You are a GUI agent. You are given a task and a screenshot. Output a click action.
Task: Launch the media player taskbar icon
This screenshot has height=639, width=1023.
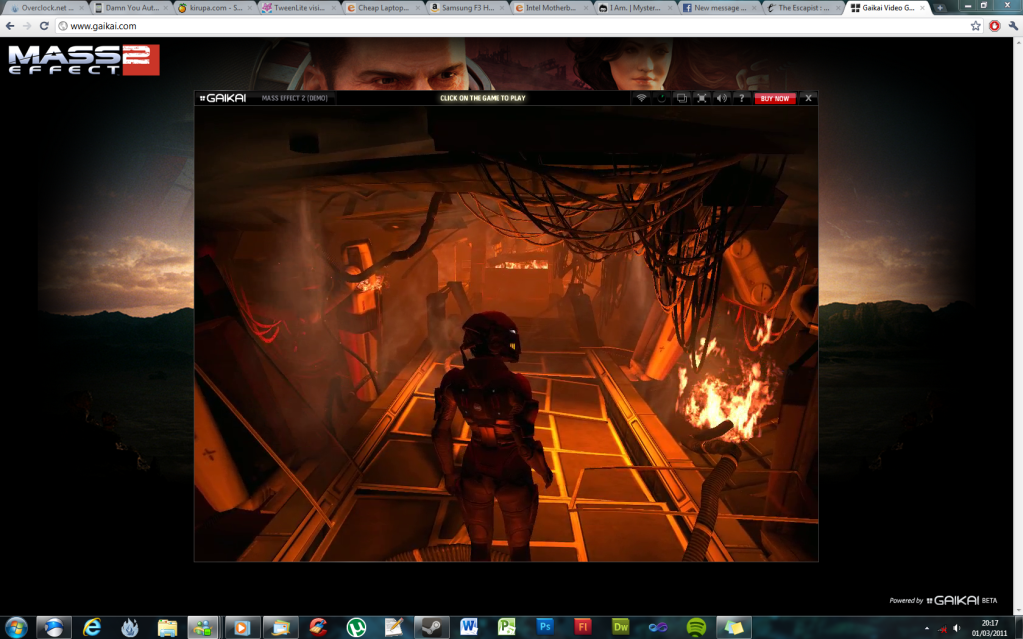pos(242,627)
